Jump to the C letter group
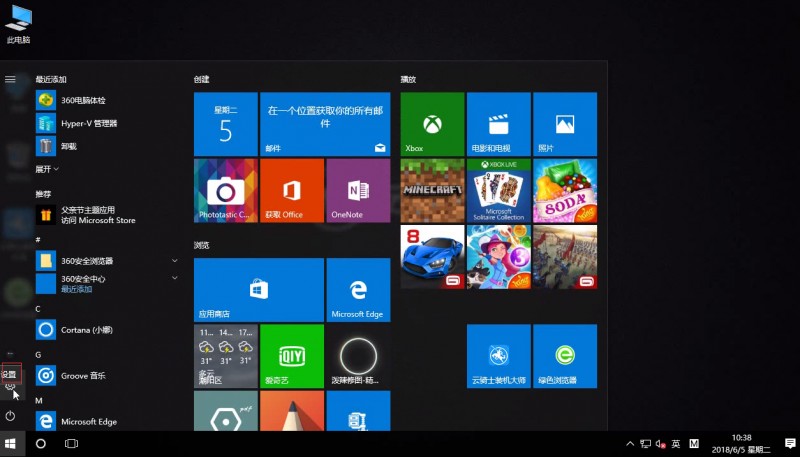The width and height of the screenshot is (800, 457). click(x=38, y=309)
